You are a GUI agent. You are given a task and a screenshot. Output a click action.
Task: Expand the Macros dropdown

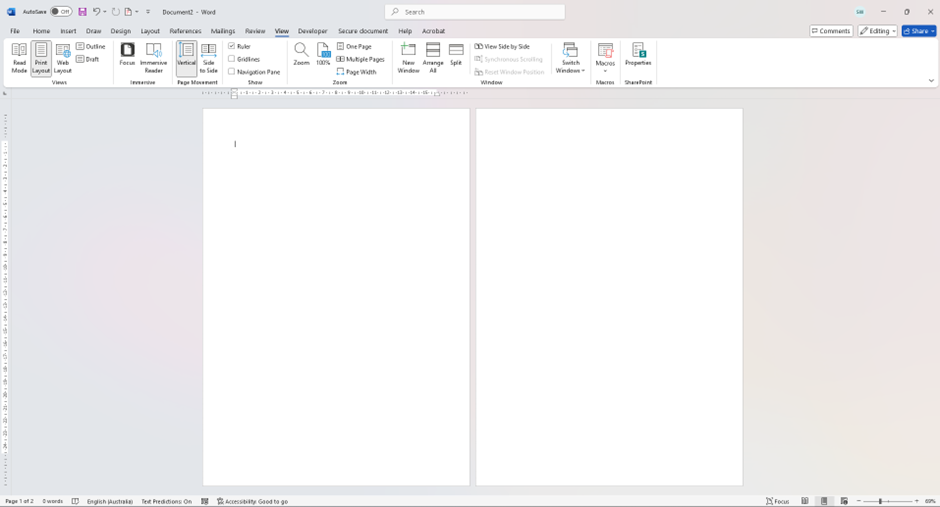(605, 71)
